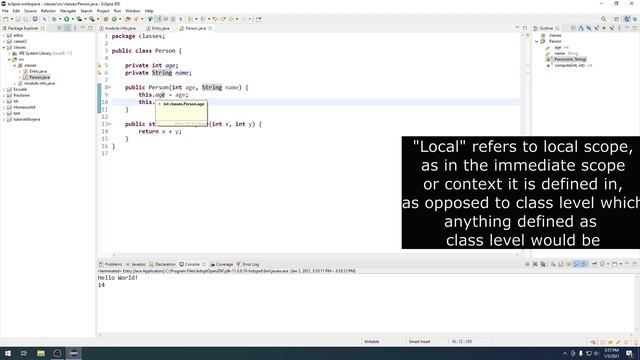
Task: Open the Problems tab
Action: (111, 264)
